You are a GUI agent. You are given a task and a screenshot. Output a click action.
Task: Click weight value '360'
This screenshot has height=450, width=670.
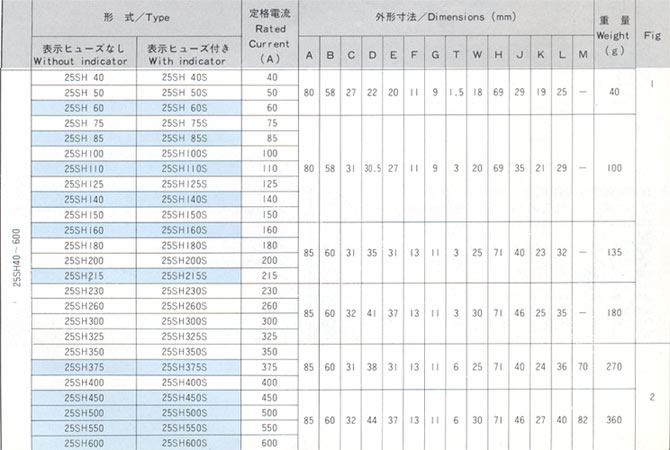point(614,420)
